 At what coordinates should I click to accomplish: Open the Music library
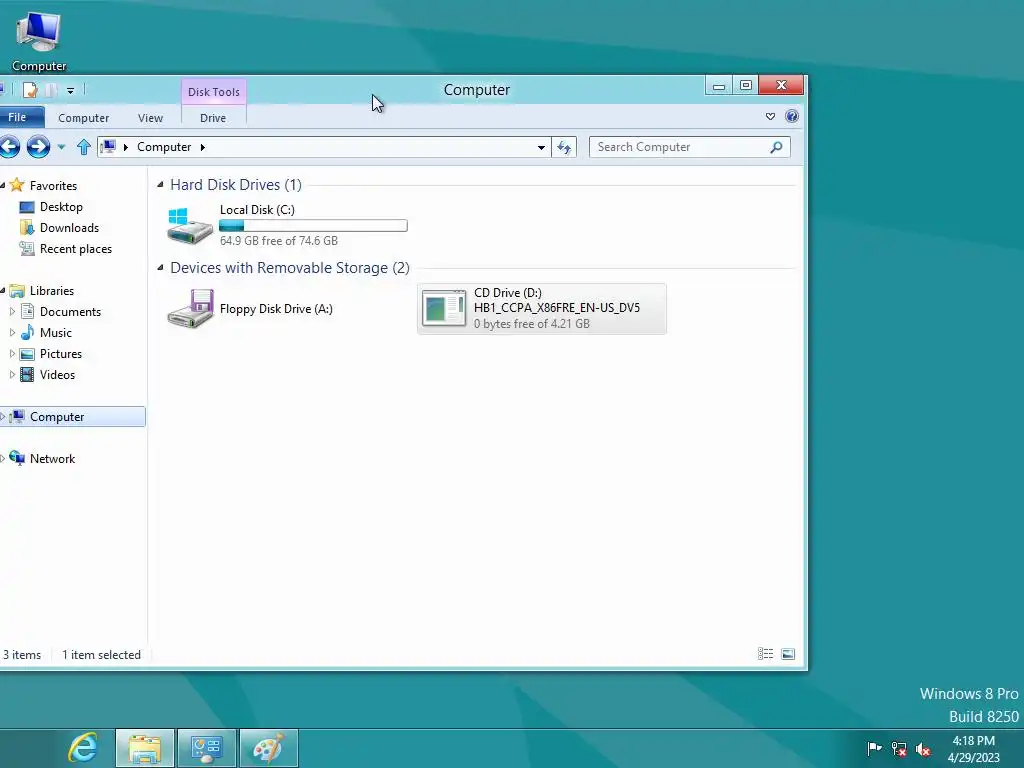coord(56,333)
